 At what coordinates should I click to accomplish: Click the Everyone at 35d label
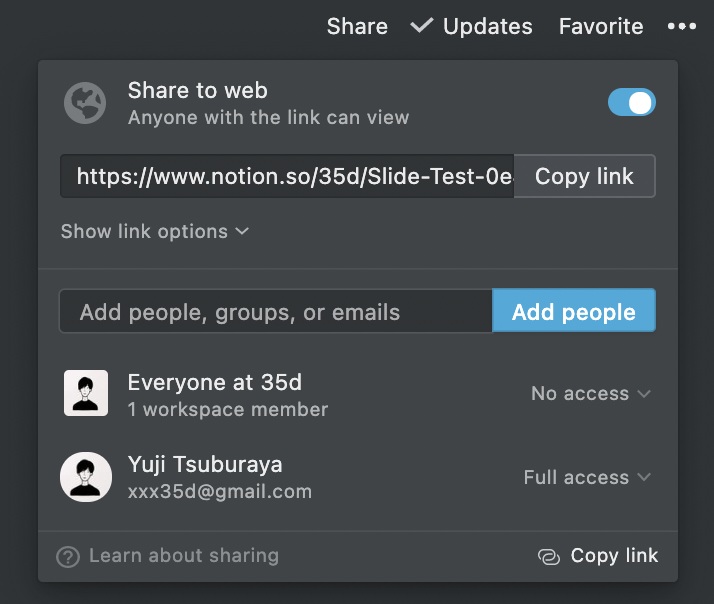tap(214, 382)
